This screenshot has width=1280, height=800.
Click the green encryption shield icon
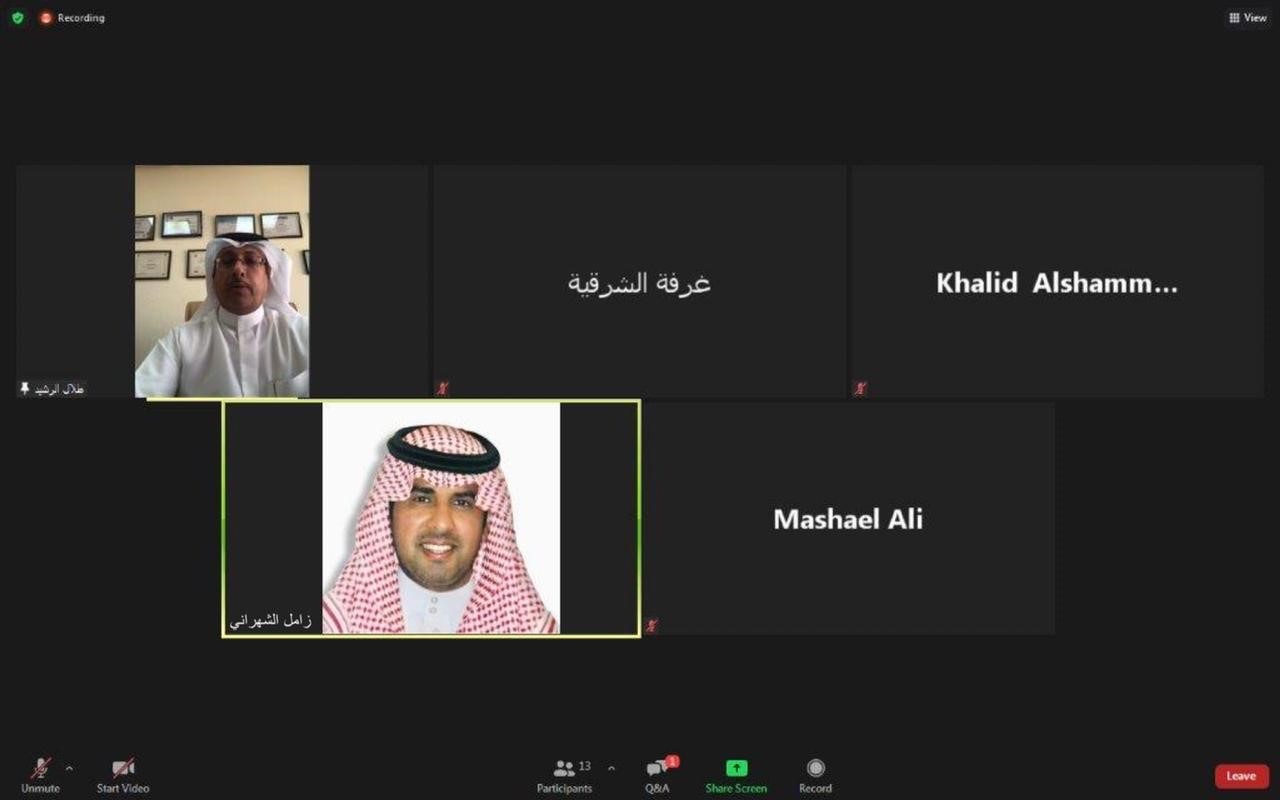(17, 18)
